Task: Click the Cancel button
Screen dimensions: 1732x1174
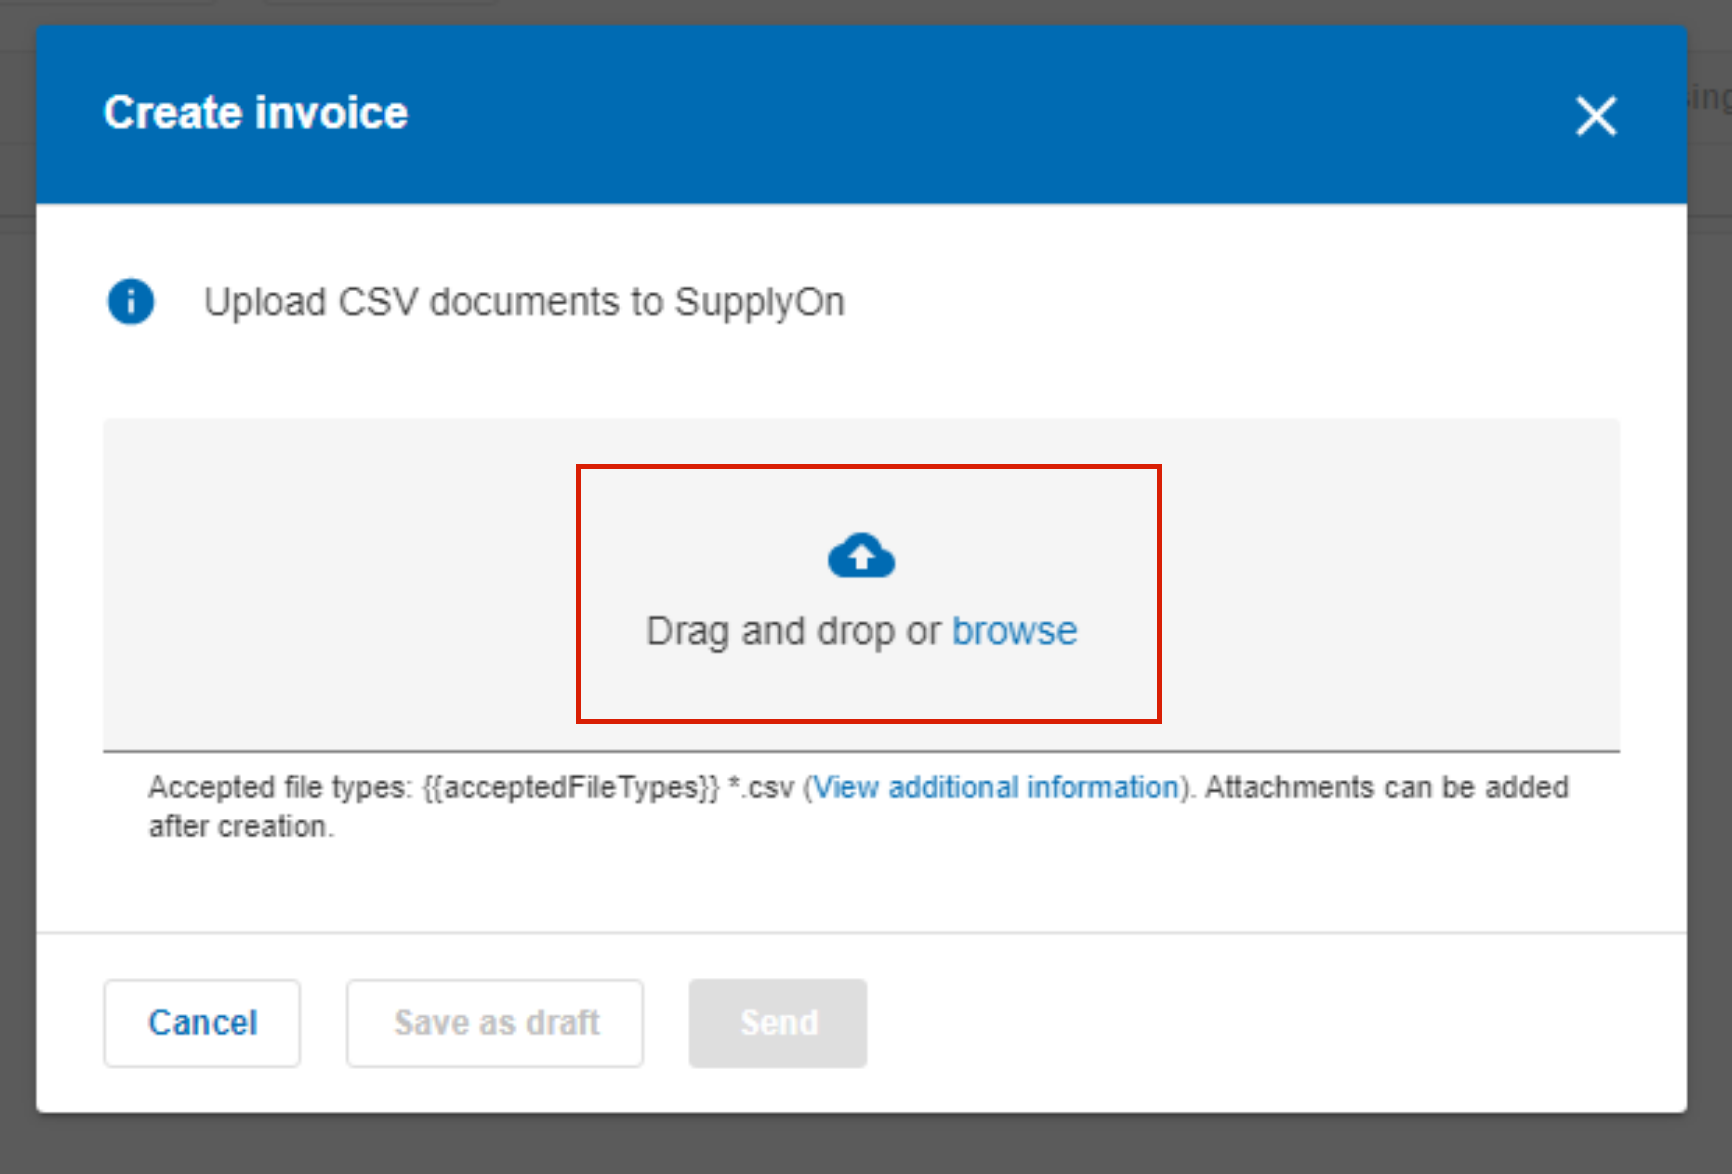Action: [x=202, y=1023]
